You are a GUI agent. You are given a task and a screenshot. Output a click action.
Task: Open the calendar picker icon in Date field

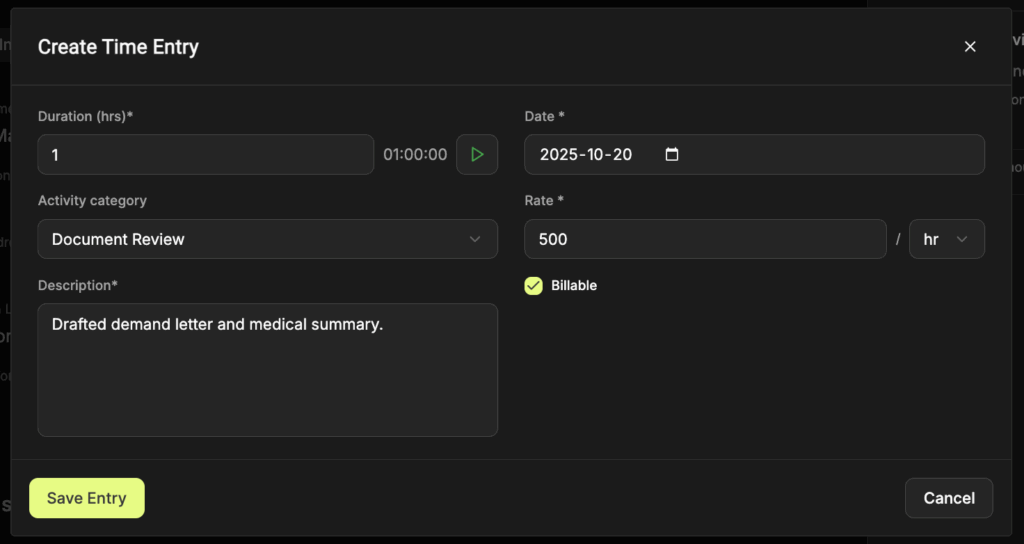[672, 155]
